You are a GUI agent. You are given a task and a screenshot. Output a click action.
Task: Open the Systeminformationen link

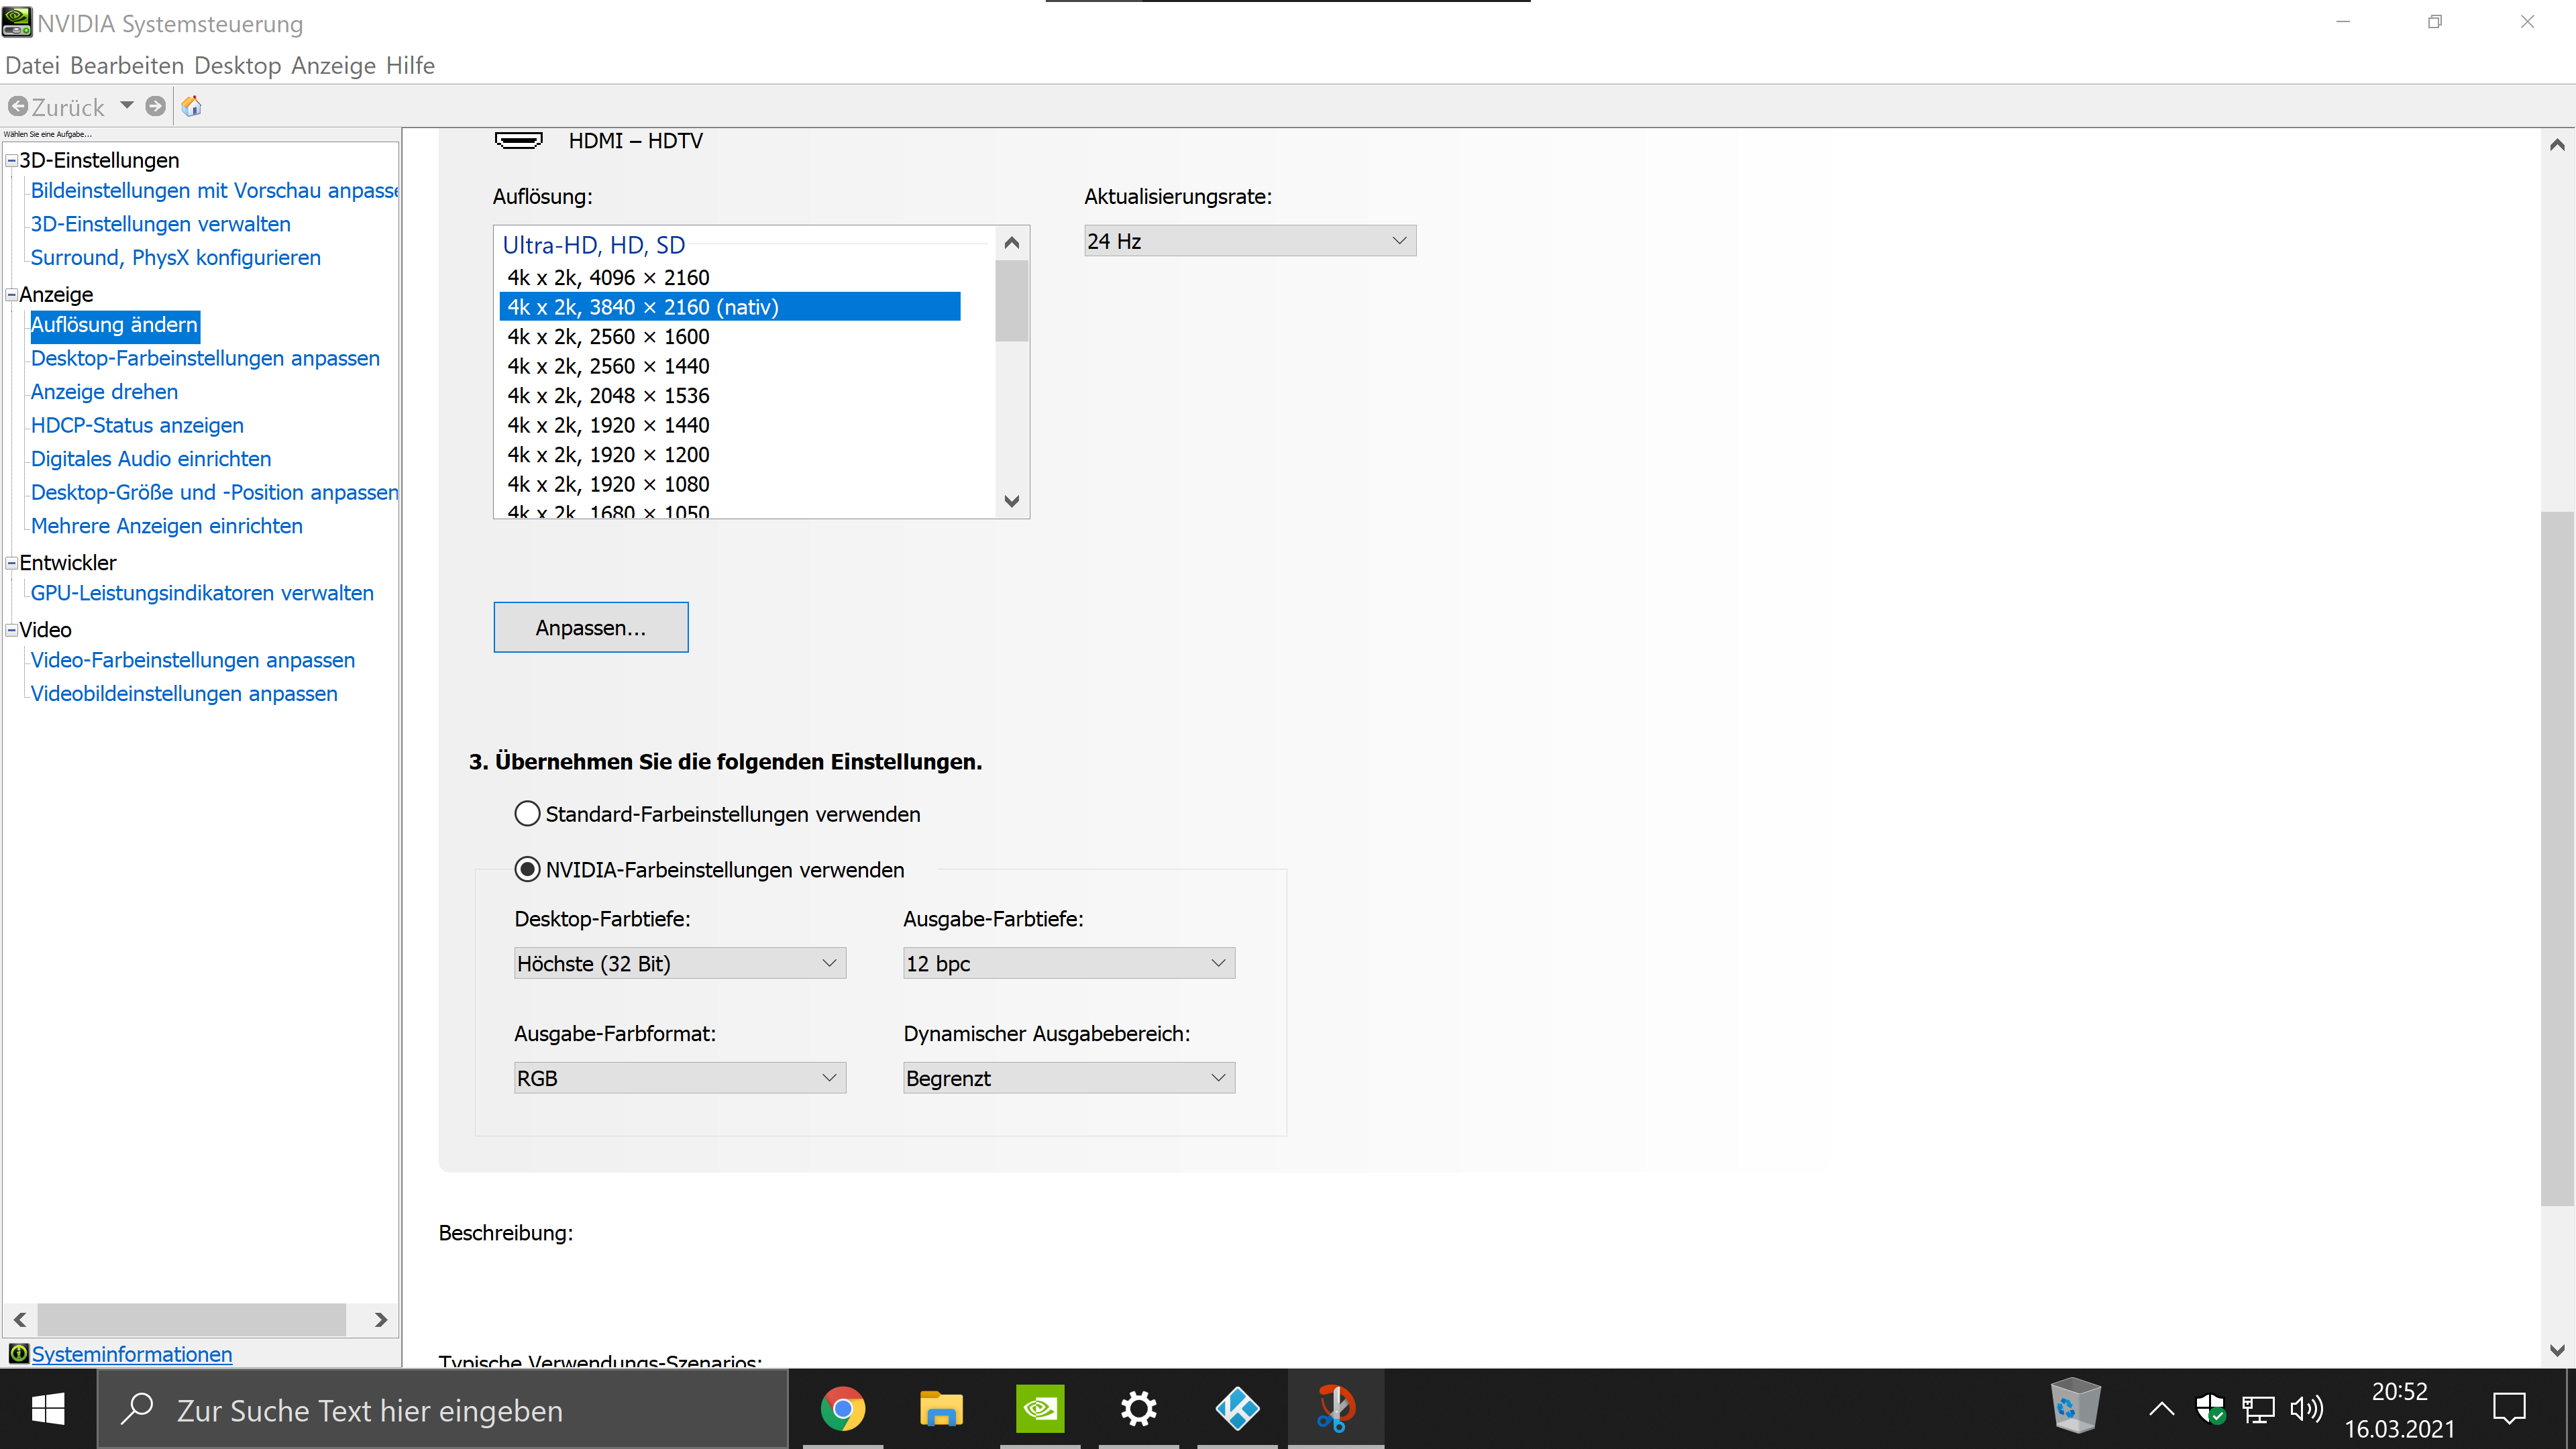point(131,1354)
